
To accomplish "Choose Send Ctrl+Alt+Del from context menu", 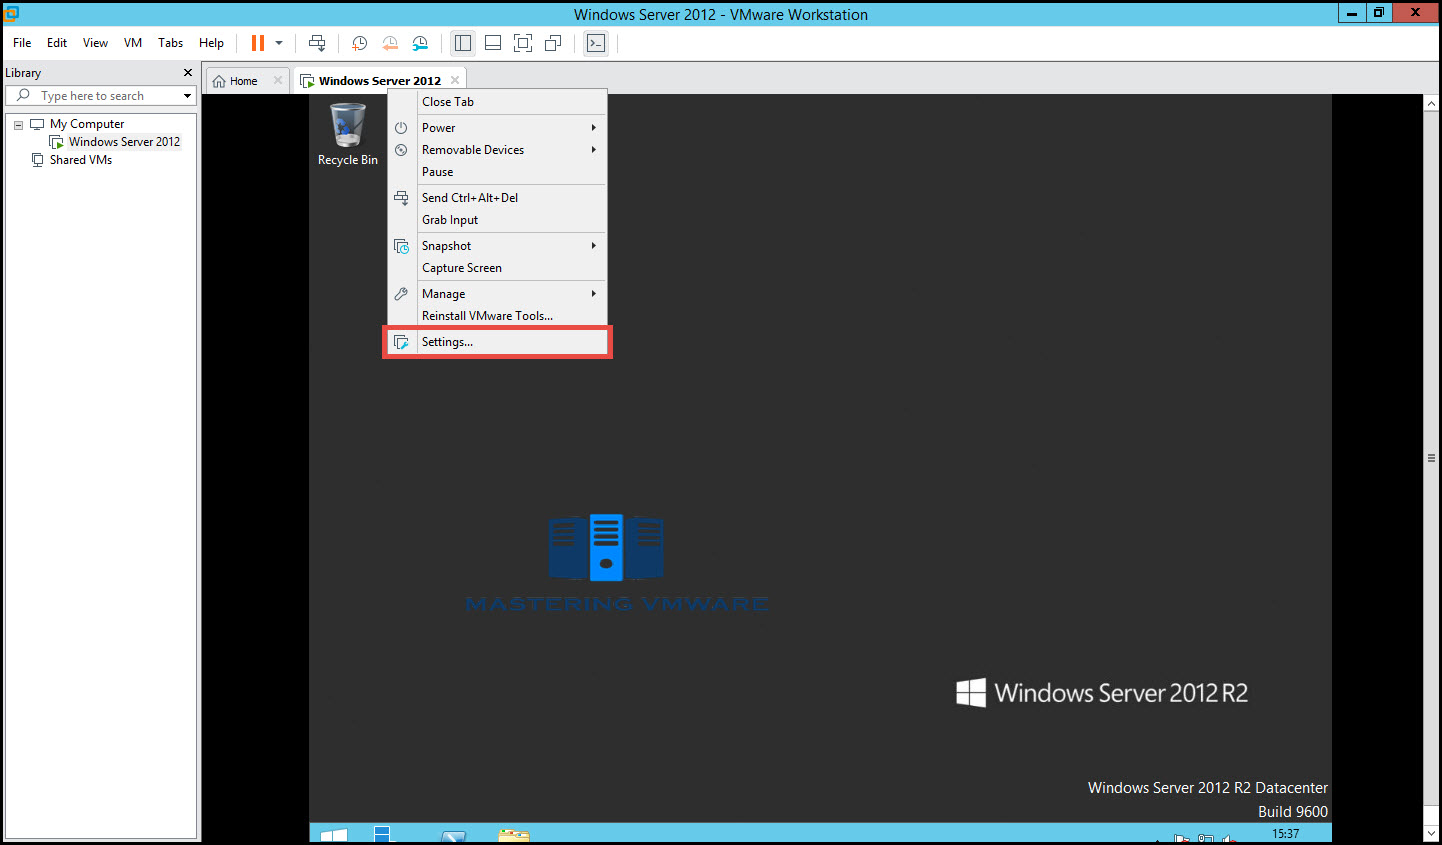I will (497, 198).
